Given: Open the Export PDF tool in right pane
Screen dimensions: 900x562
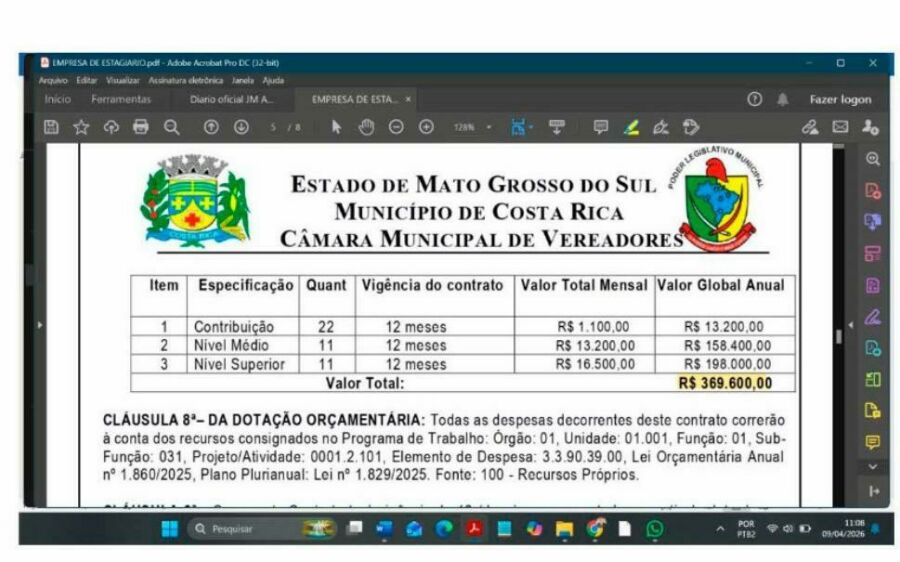Looking at the screenshot, I should point(872,222).
